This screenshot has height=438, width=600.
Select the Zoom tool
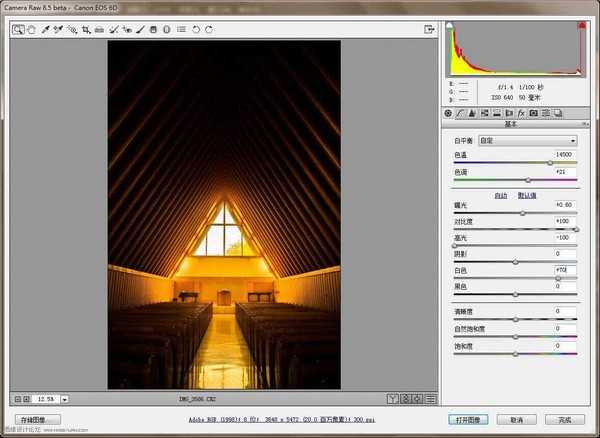pos(18,30)
